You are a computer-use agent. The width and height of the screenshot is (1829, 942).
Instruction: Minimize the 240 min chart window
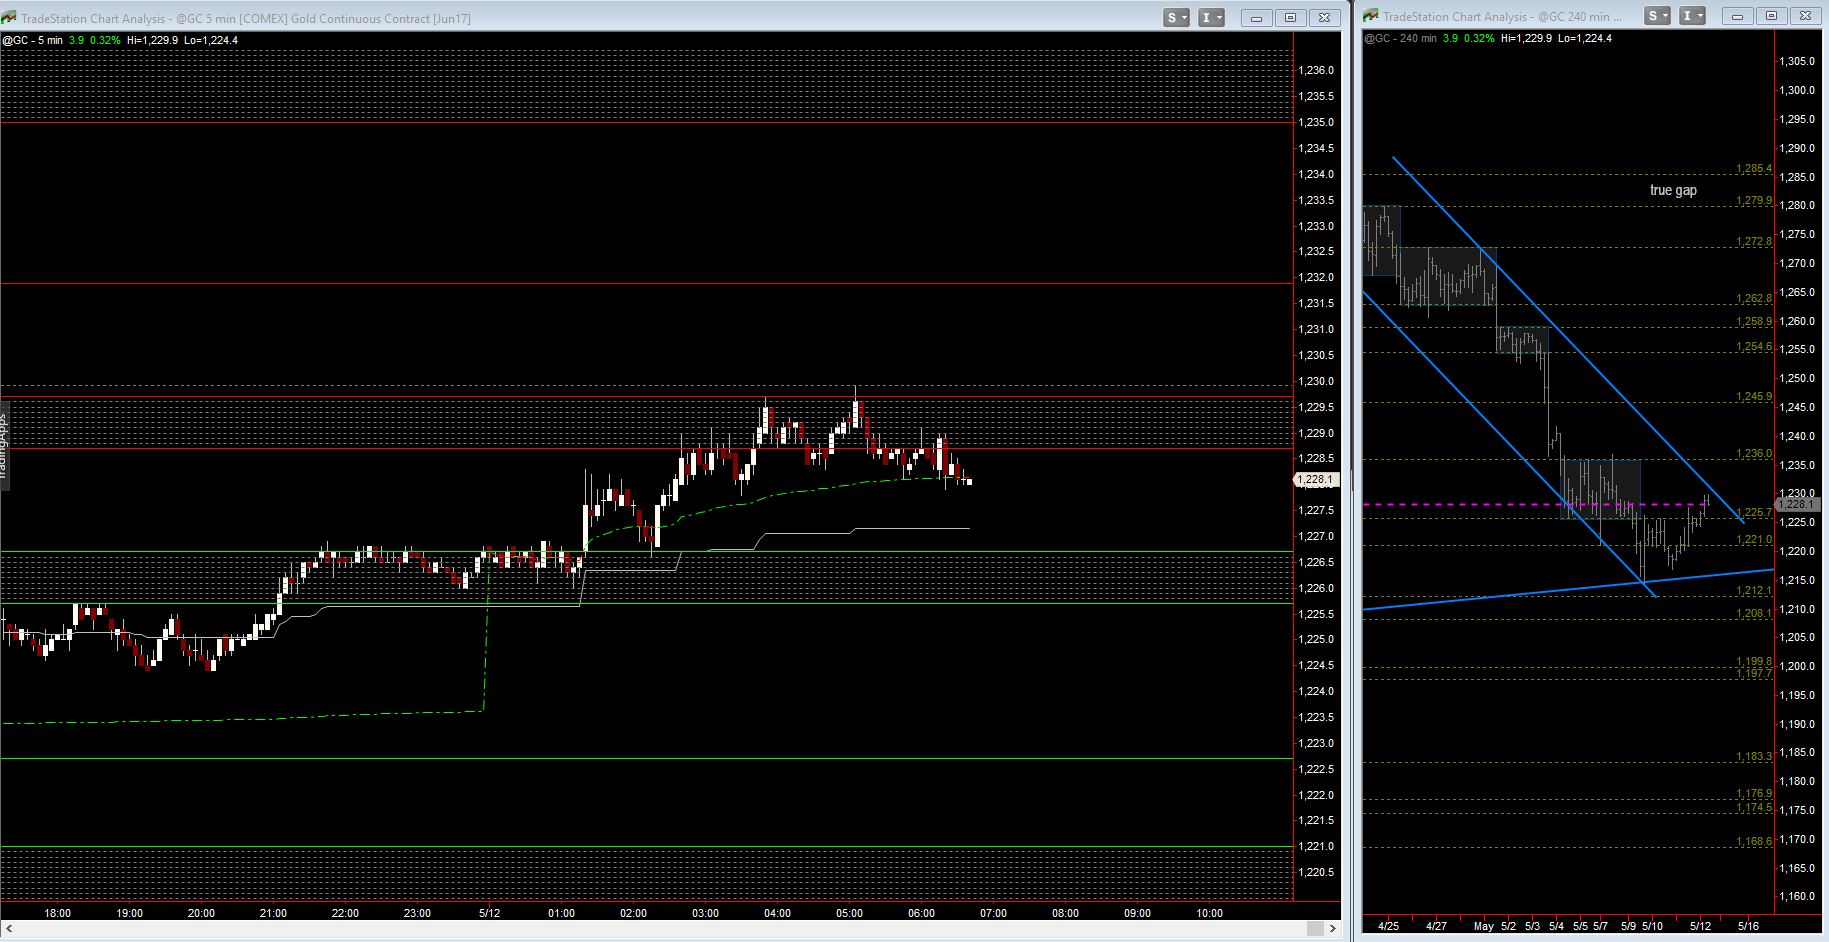point(1737,16)
